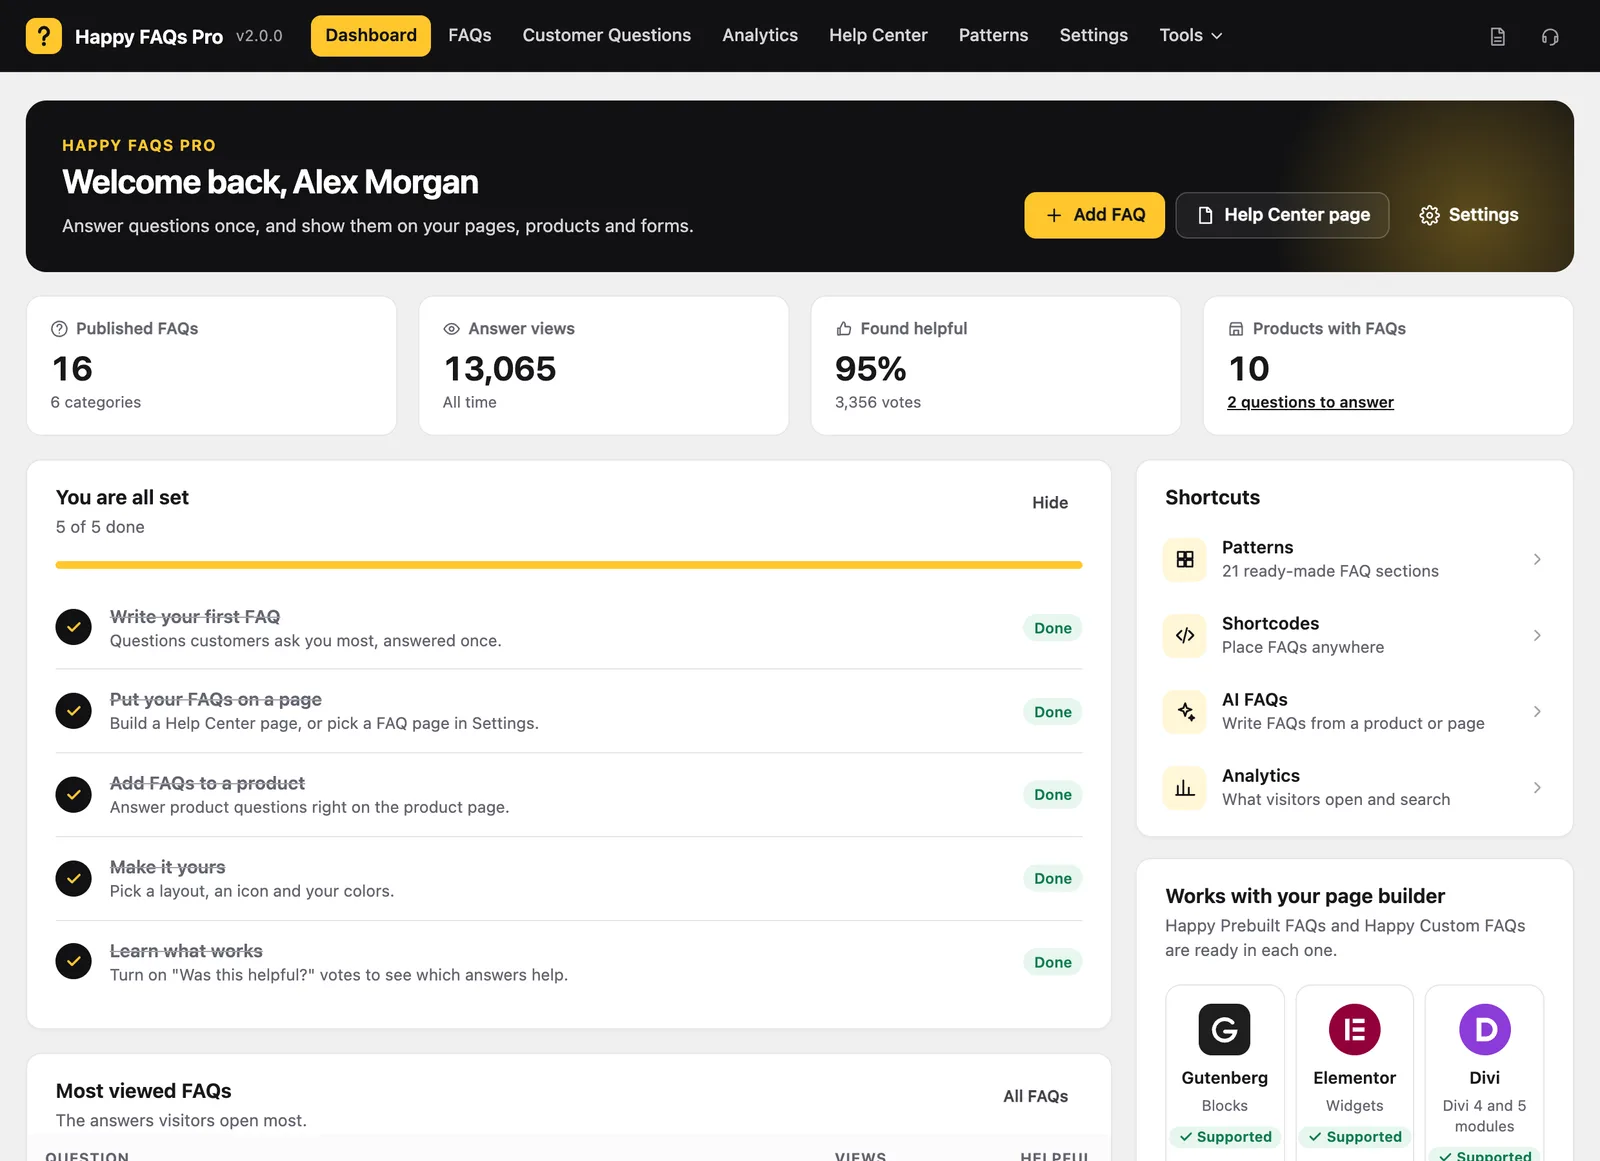Click the Patterns grid icon in Shortcuts
The height and width of the screenshot is (1161, 1600).
point(1185,559)
